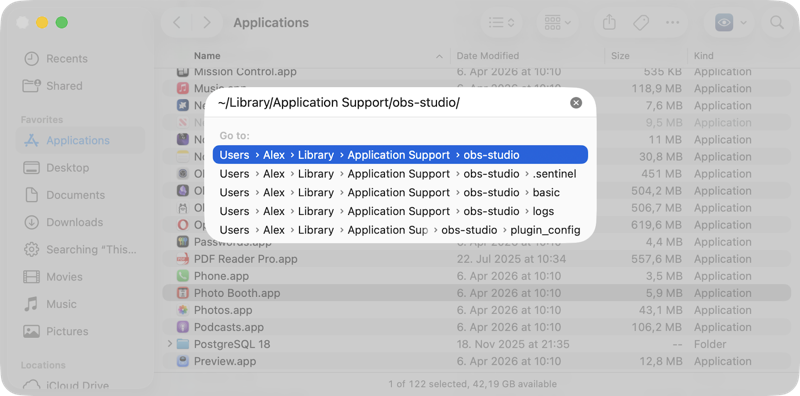
Task: Select Applications in the sidebar
Action: (x=81, y=140)
